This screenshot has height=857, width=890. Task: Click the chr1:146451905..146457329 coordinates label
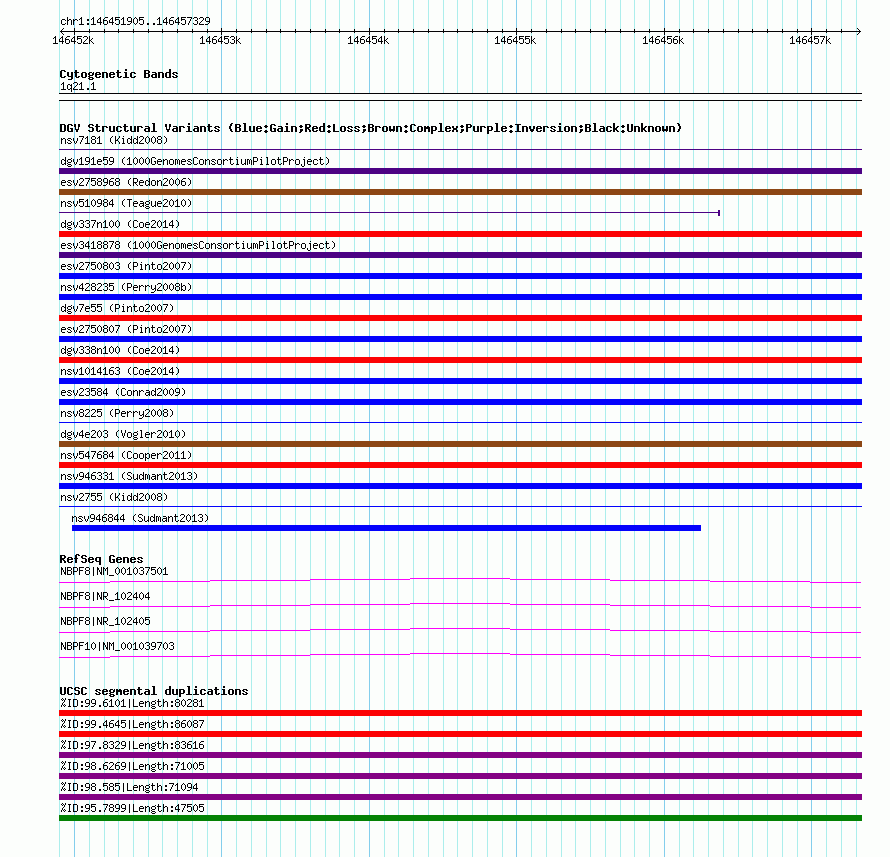click(135, 22)
